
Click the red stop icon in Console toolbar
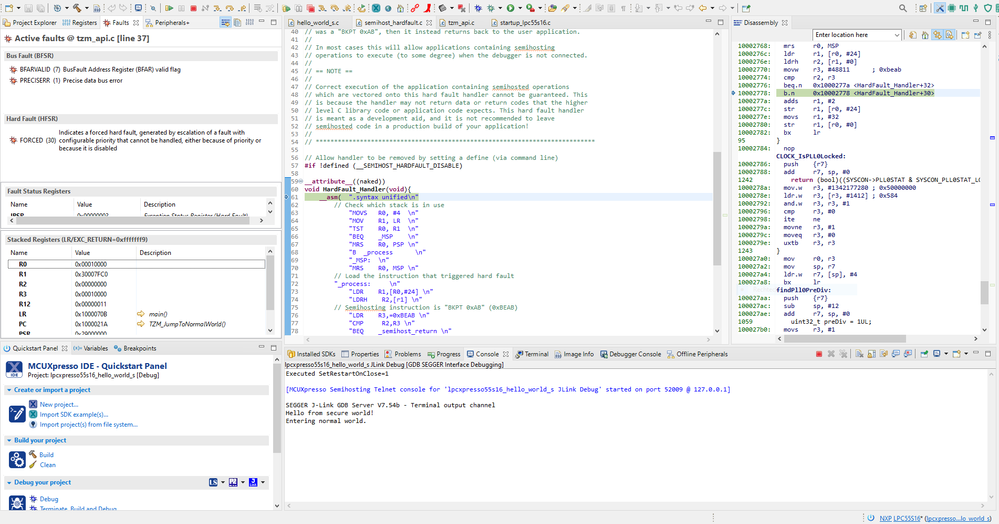(x=819, y=354)
